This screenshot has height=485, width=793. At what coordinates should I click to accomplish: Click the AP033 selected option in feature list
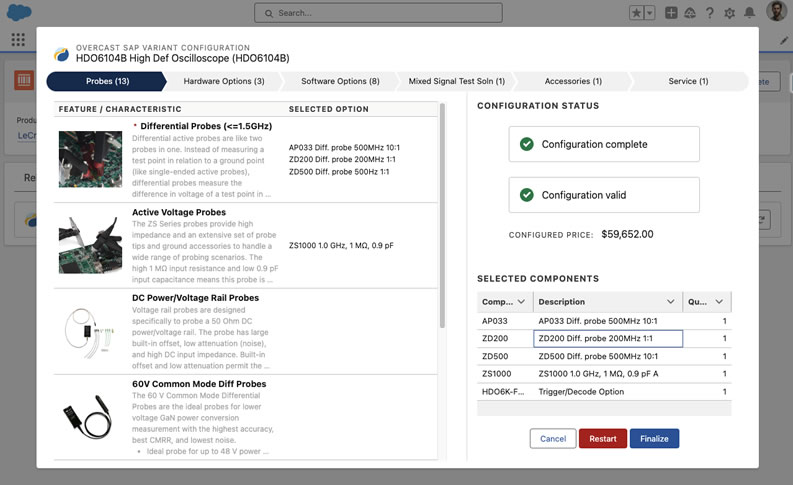[x=344, y=147]
